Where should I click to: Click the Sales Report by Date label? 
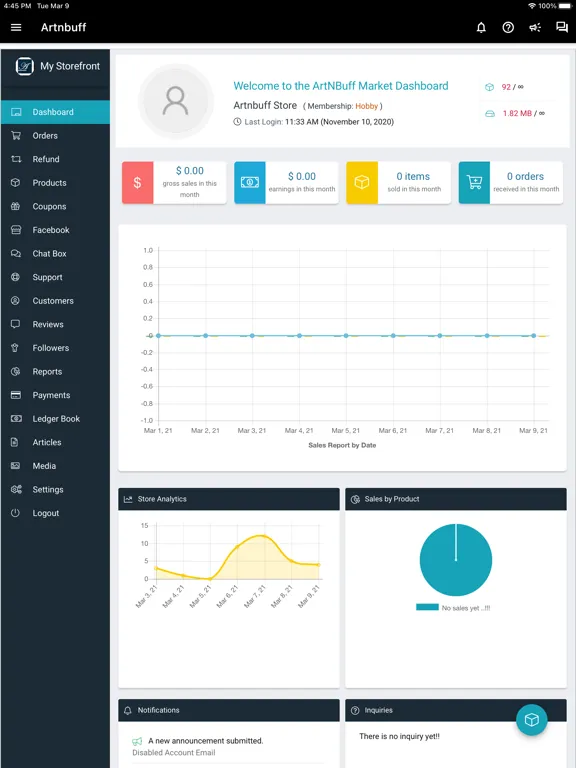point(342,445)
